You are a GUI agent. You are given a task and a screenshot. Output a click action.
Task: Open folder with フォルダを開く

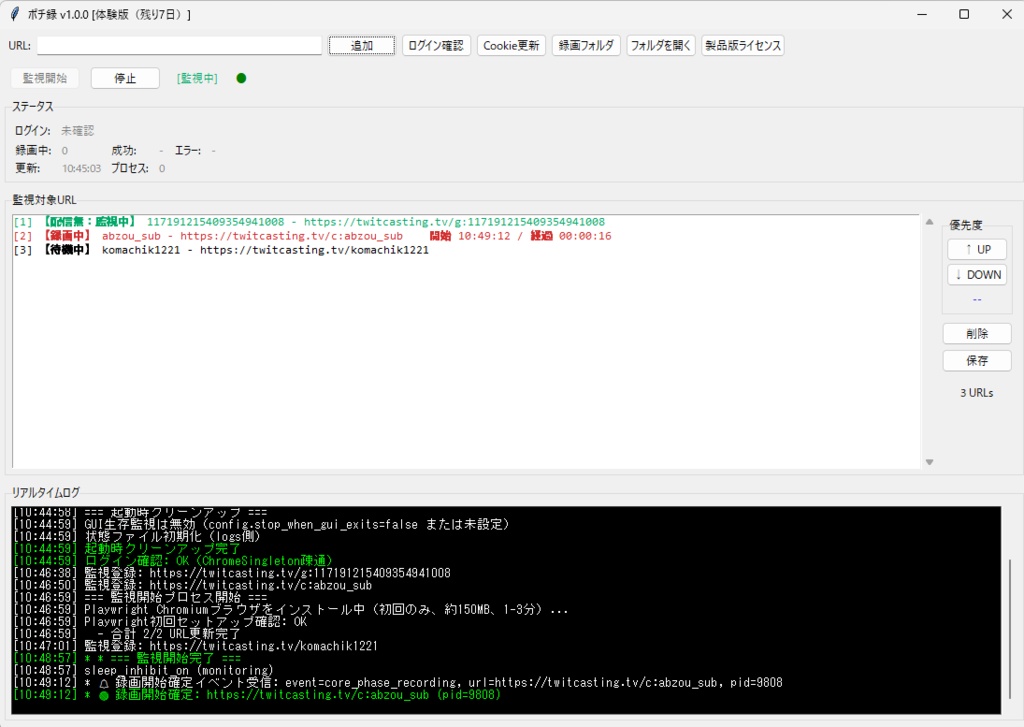pyautogui.click(x=661, y=45)
